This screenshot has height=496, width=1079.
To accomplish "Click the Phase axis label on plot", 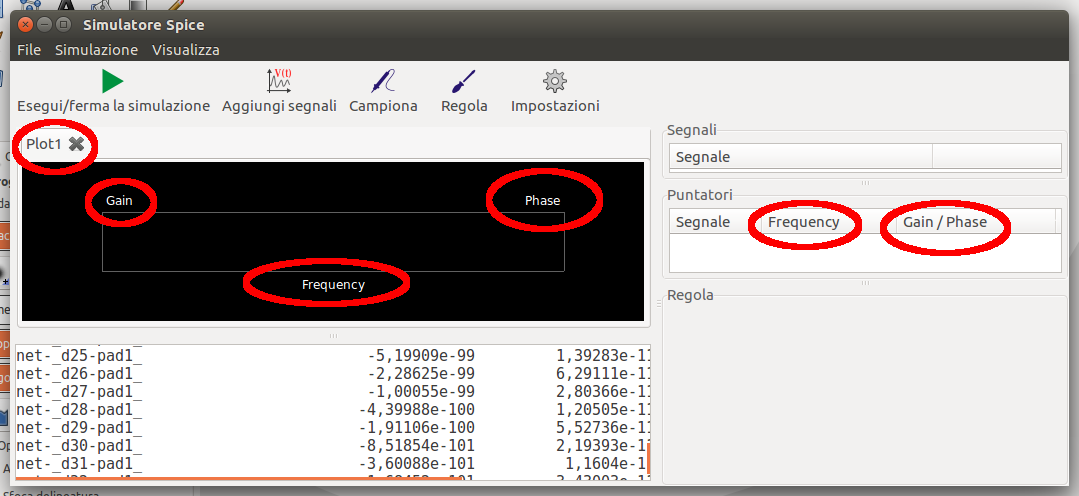I will (542, 200).
